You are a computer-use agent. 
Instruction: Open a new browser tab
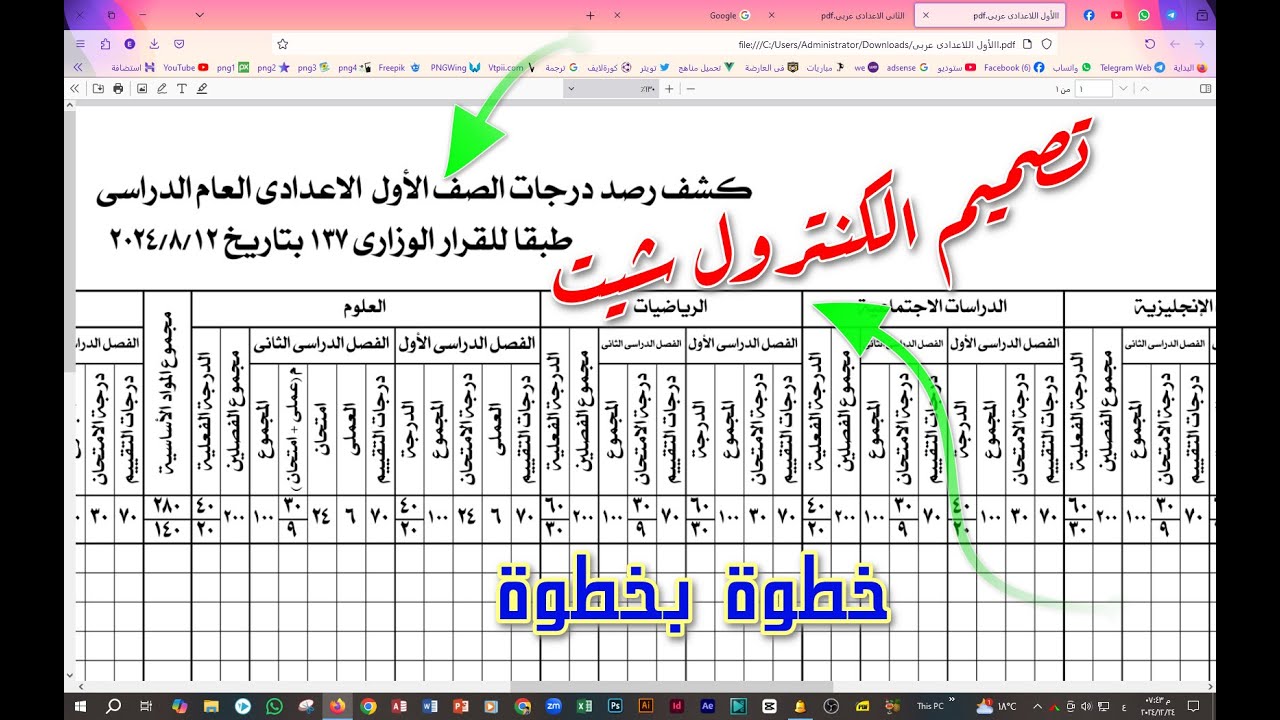click(590, 15)
